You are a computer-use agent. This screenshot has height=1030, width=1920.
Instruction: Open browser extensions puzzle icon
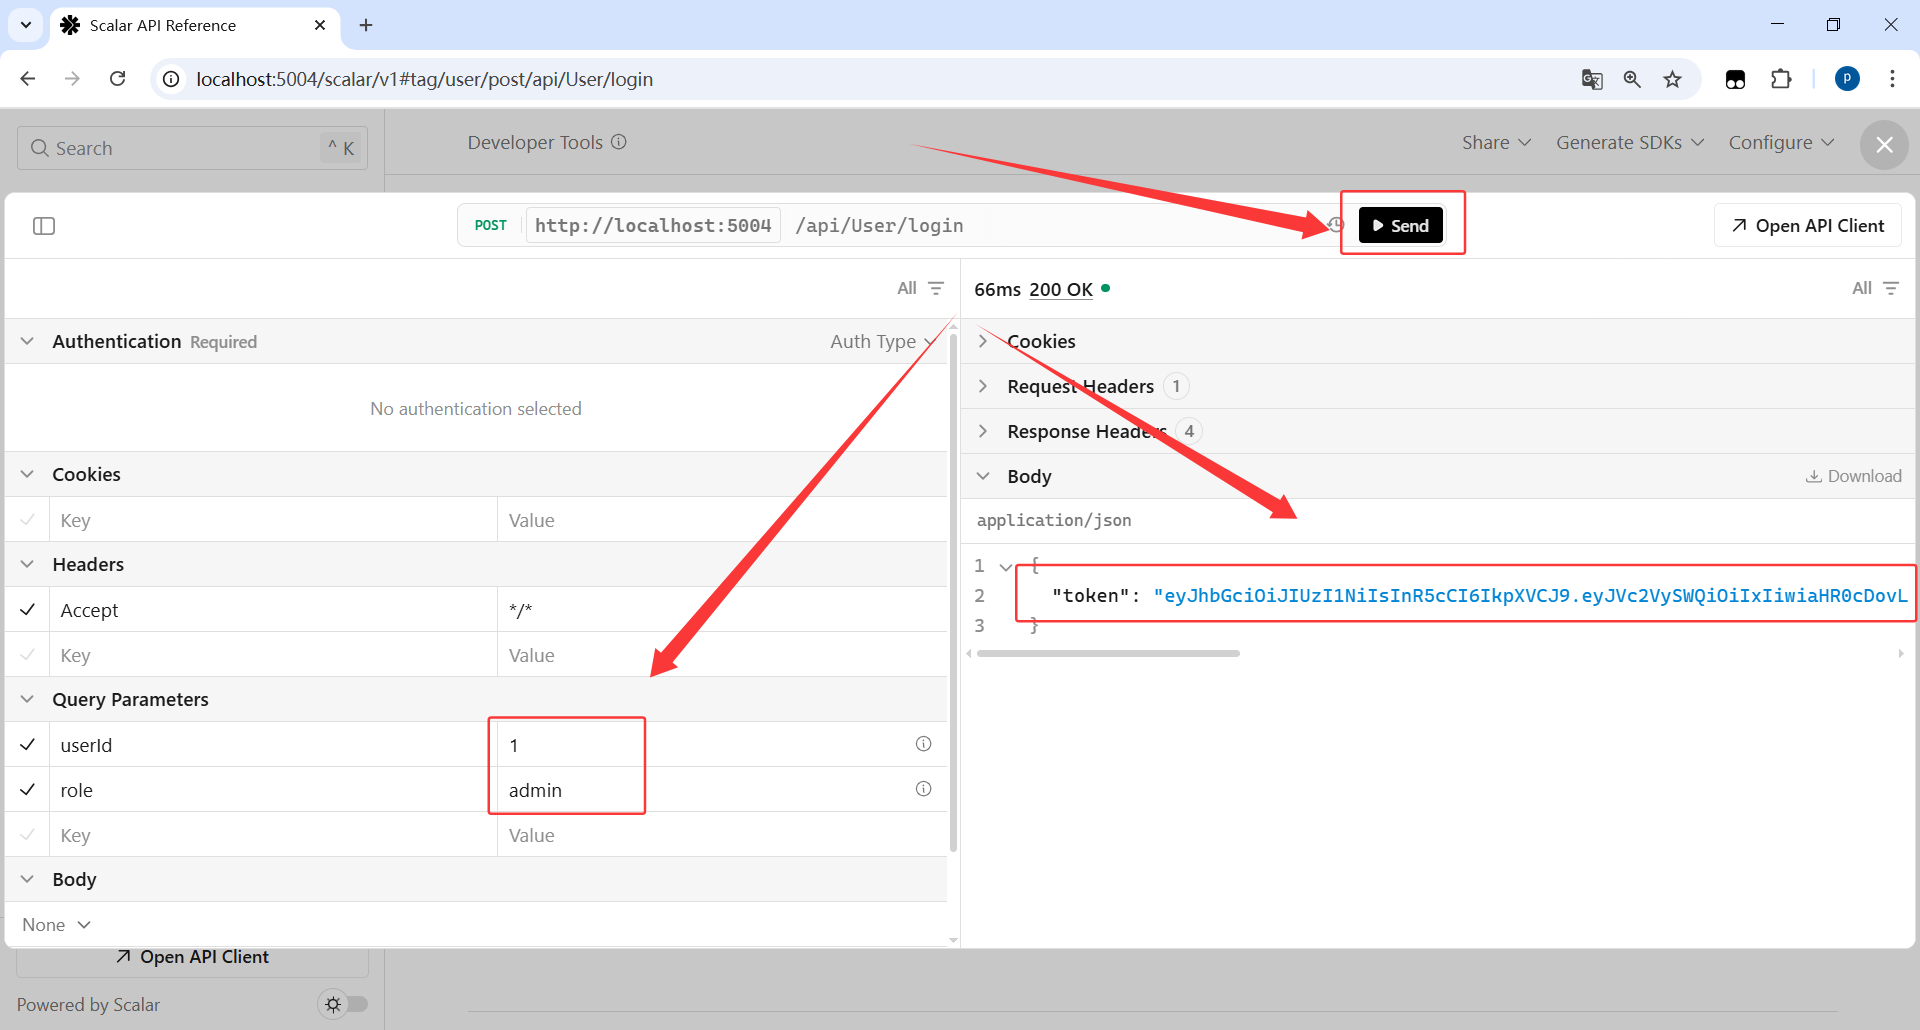tap(1781, 79)
